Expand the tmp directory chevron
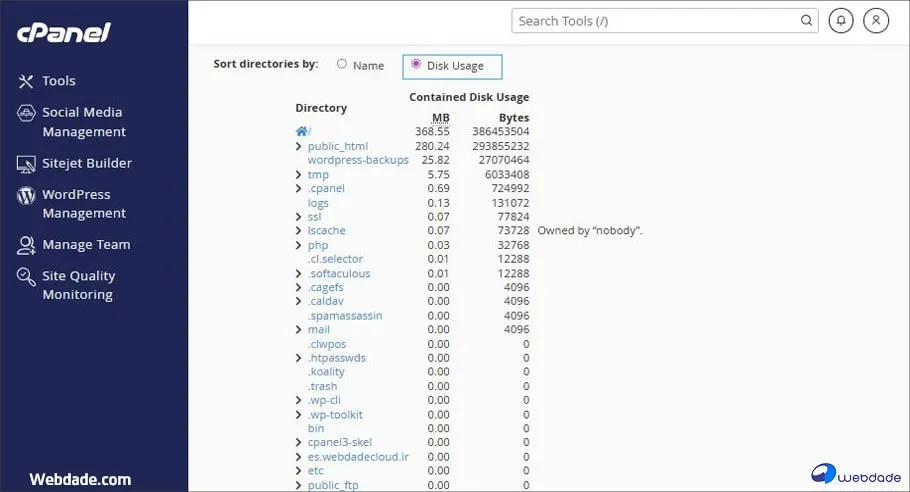 pyautogui.click(x=299, y=175)
